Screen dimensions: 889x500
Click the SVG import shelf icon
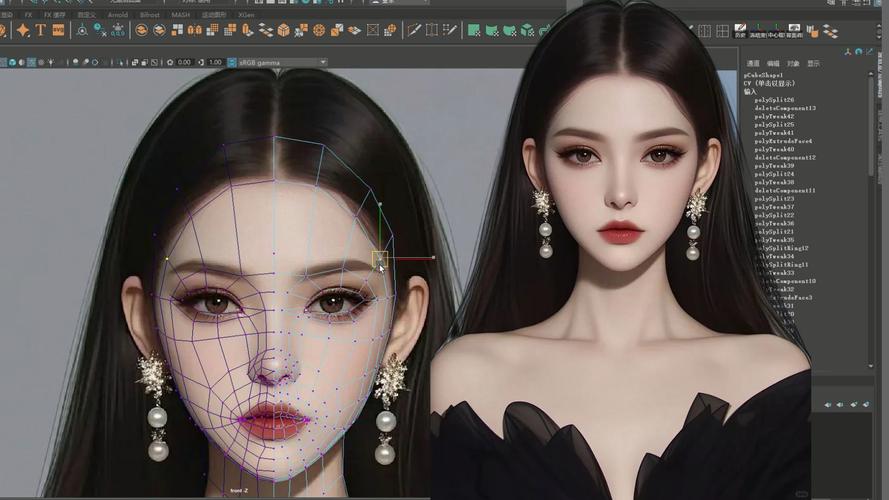pos(58,30)
